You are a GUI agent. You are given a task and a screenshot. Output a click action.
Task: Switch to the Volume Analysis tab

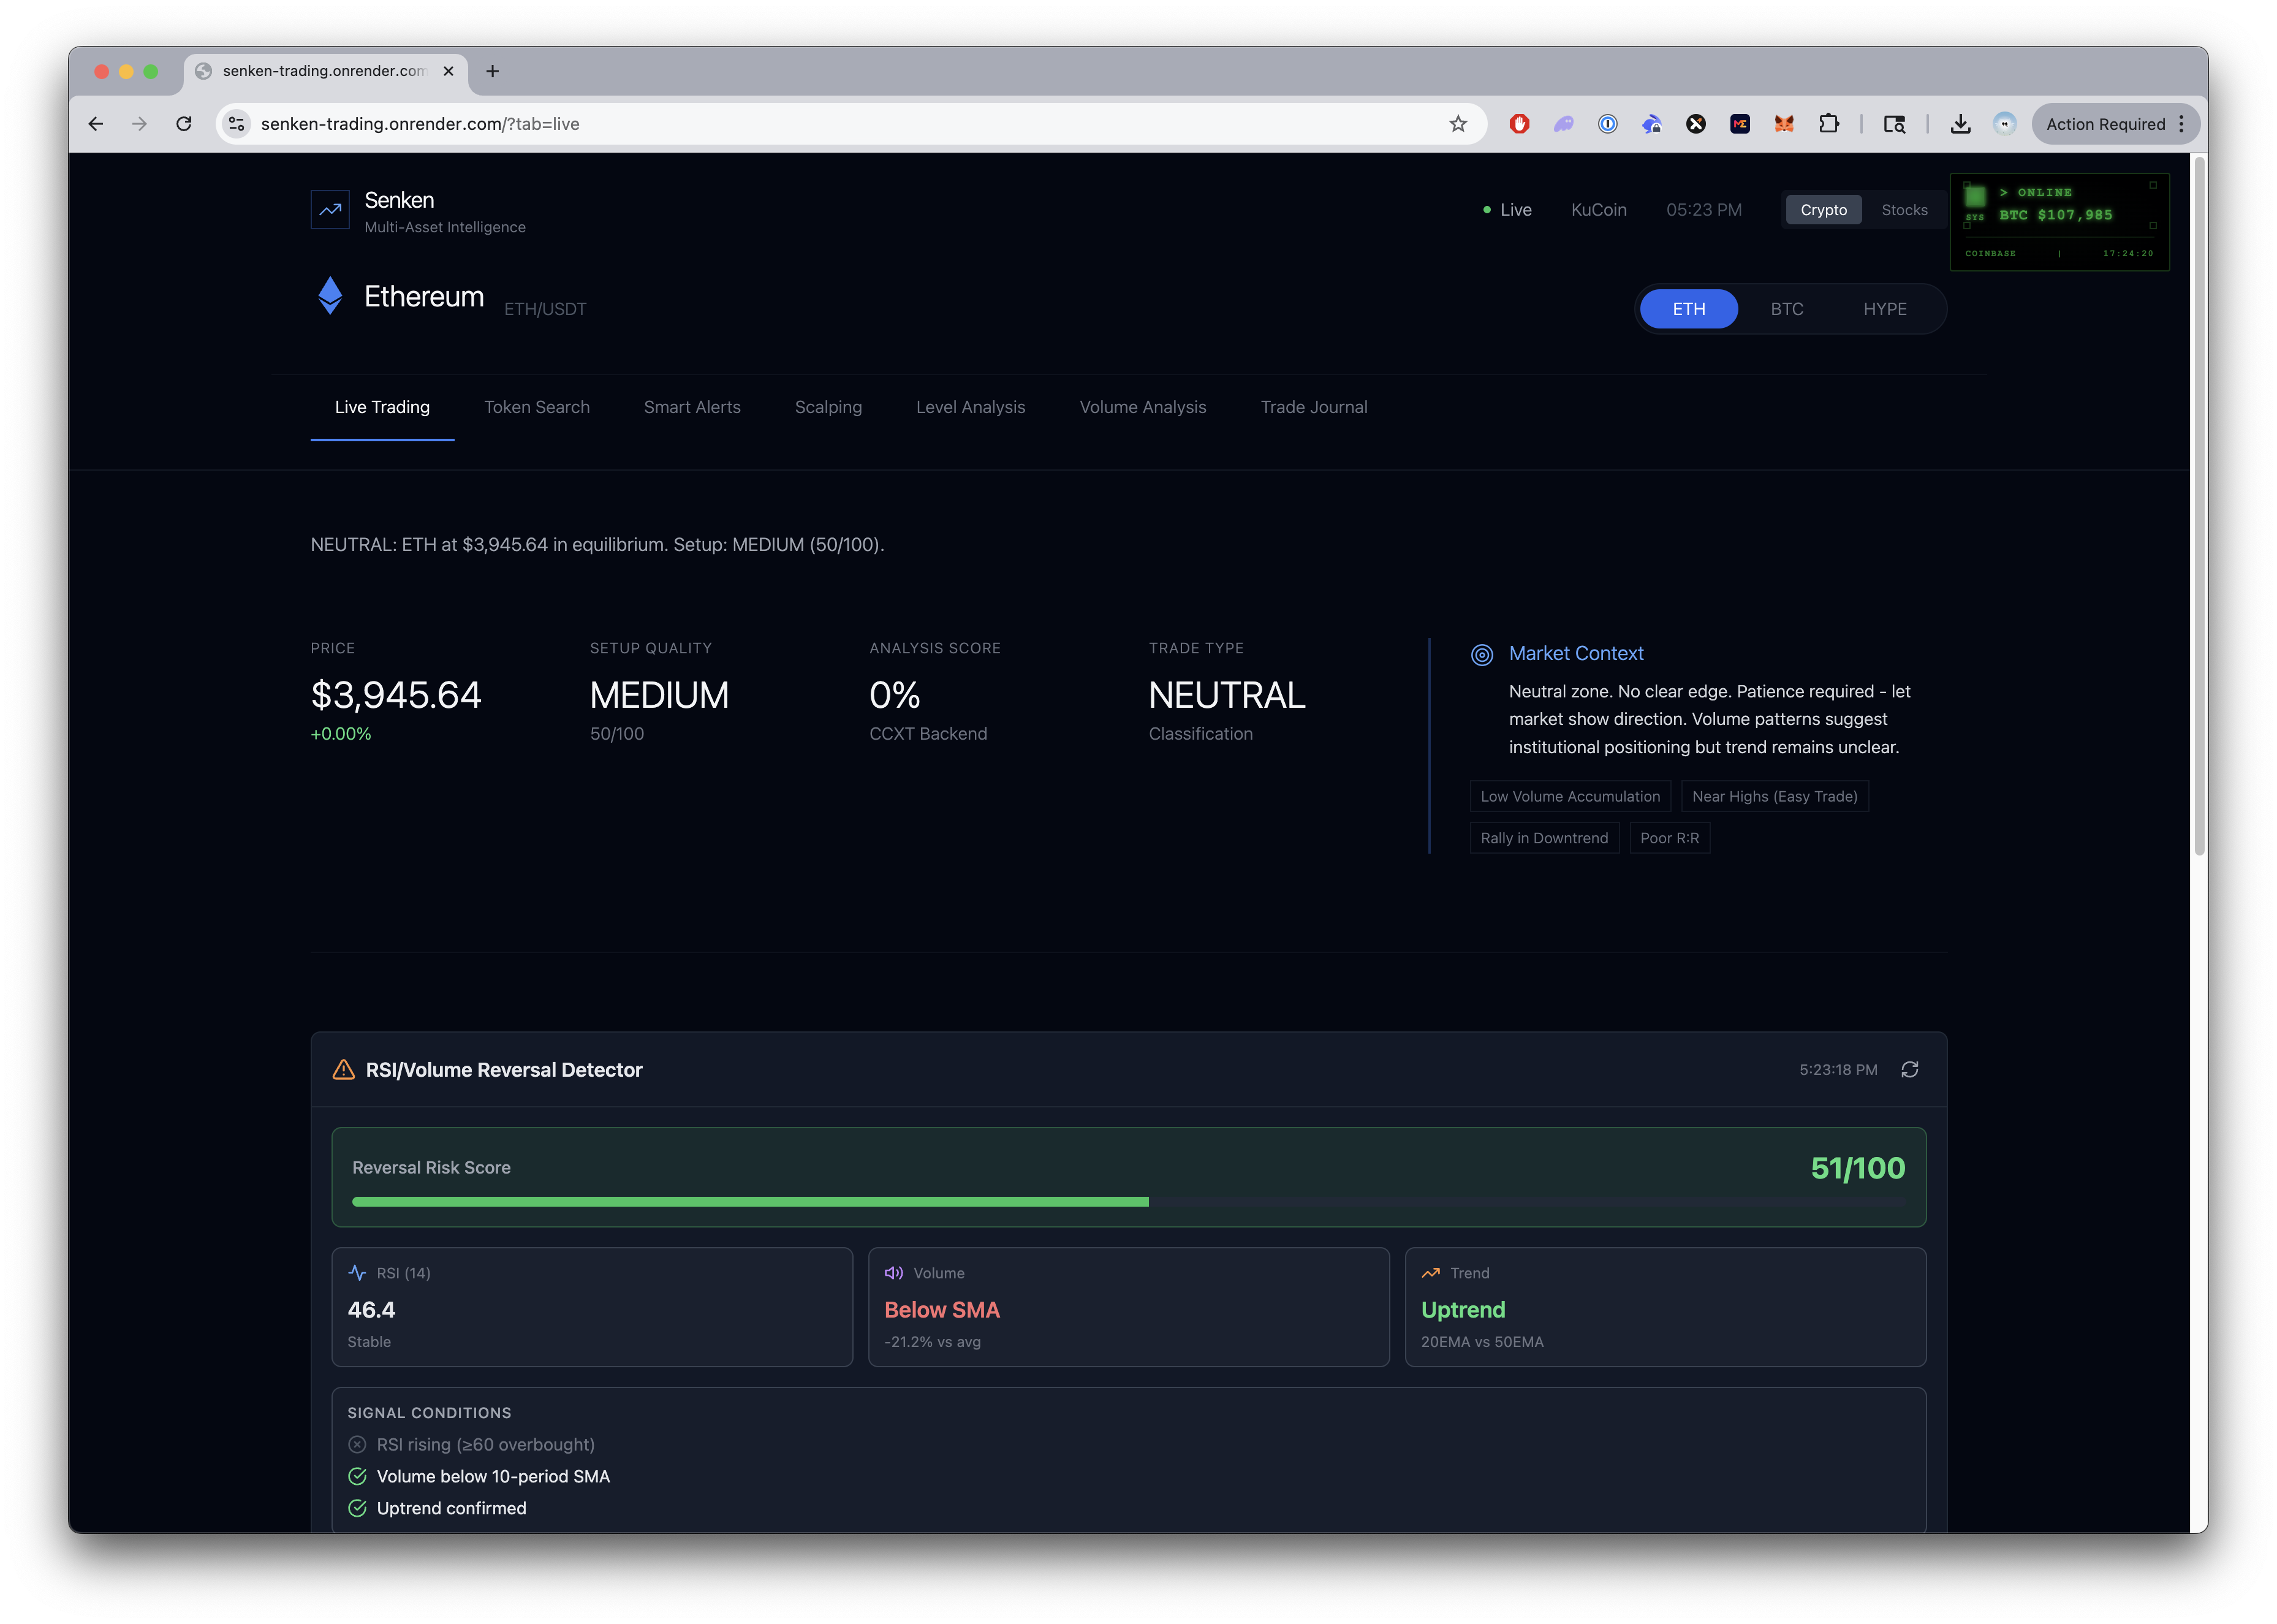click(1142, 407)
